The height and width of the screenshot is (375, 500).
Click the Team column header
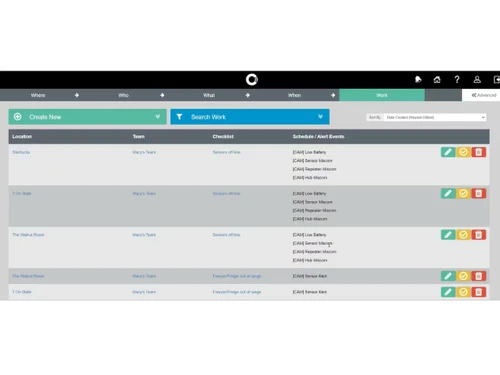click(139, 136)
